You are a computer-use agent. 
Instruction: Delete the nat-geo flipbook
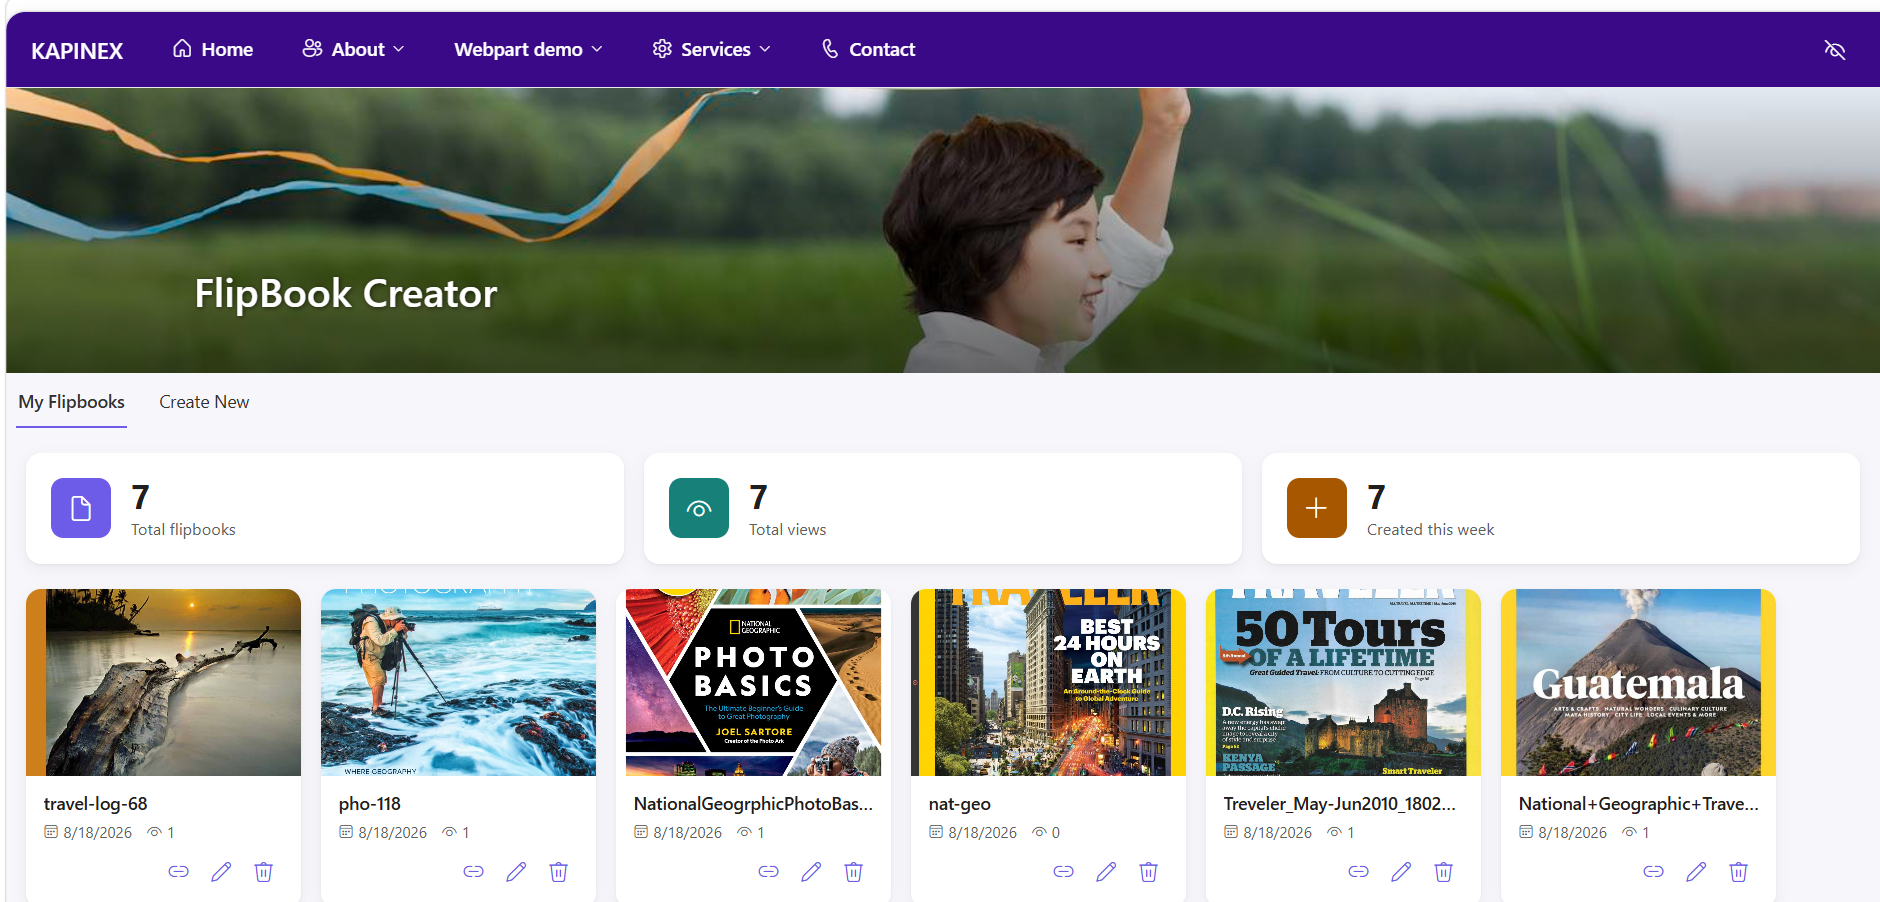pyautogui.click(x=1148, y=872)
